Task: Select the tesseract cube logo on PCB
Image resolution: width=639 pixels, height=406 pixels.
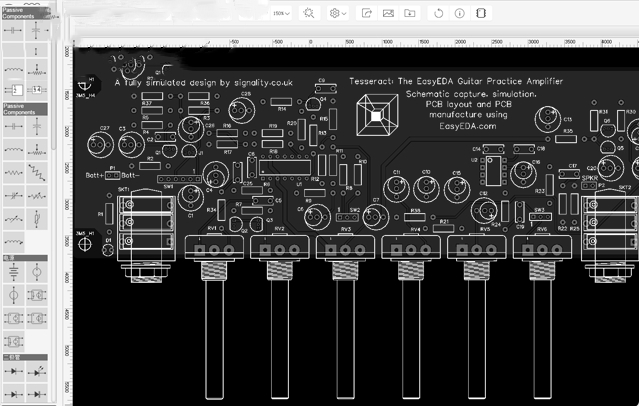Action: click(377, 115)
